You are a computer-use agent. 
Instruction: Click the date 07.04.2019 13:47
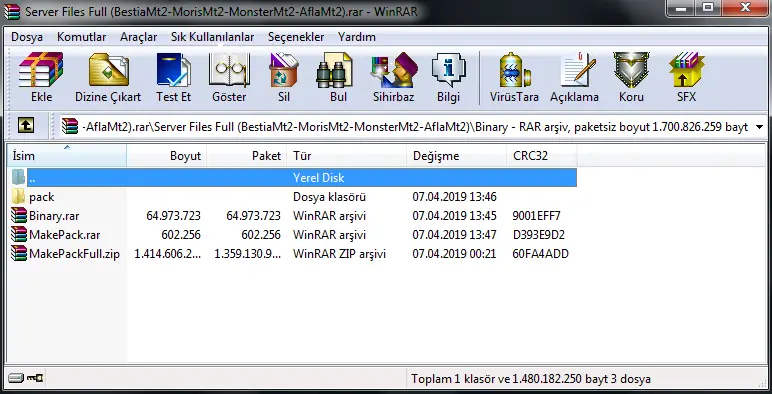454,235
